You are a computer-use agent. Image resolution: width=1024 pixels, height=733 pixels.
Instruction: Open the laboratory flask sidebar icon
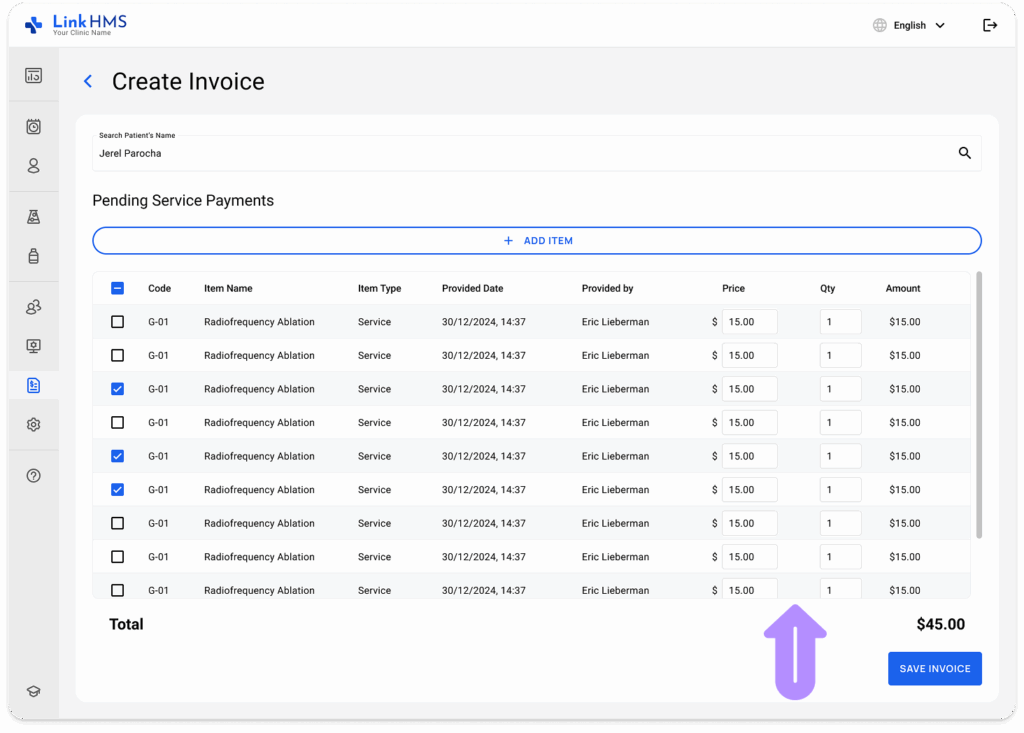(33, 217)
